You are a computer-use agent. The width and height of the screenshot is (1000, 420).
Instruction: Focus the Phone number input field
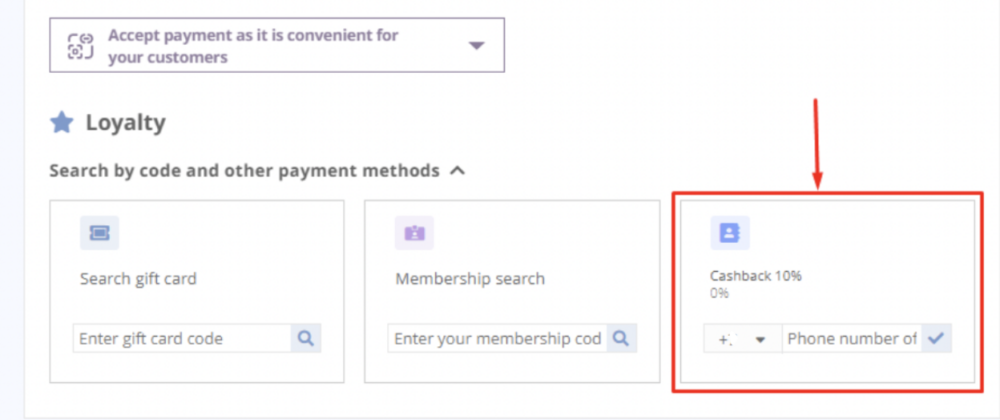851,338
